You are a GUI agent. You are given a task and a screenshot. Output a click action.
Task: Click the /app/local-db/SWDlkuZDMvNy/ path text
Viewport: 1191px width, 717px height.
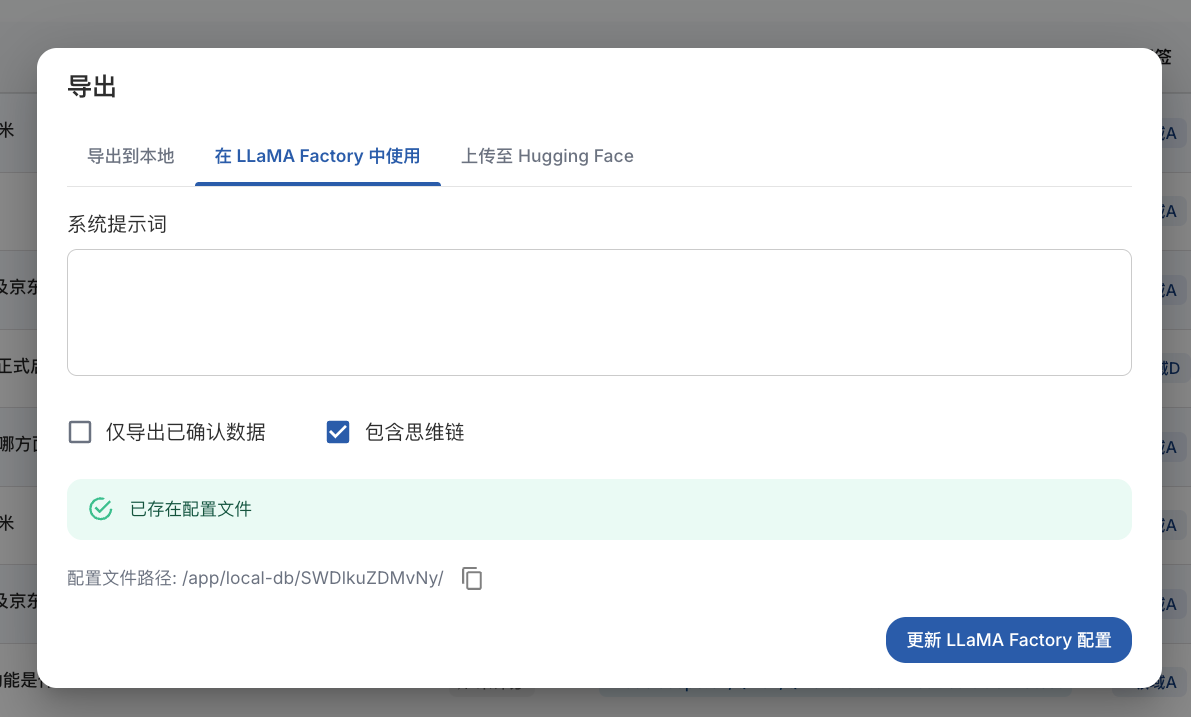click(x=312, y=578)
